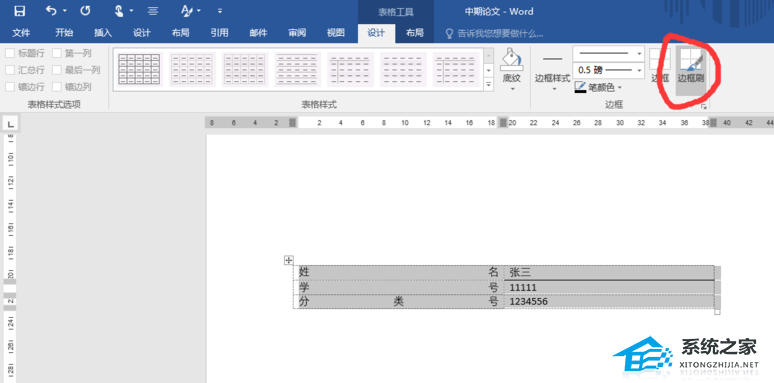The height and width of the screenshot is (383, 774).
Task: Click the 姓名 label cell
Action: pyautogui.click(x=398, y=272)
